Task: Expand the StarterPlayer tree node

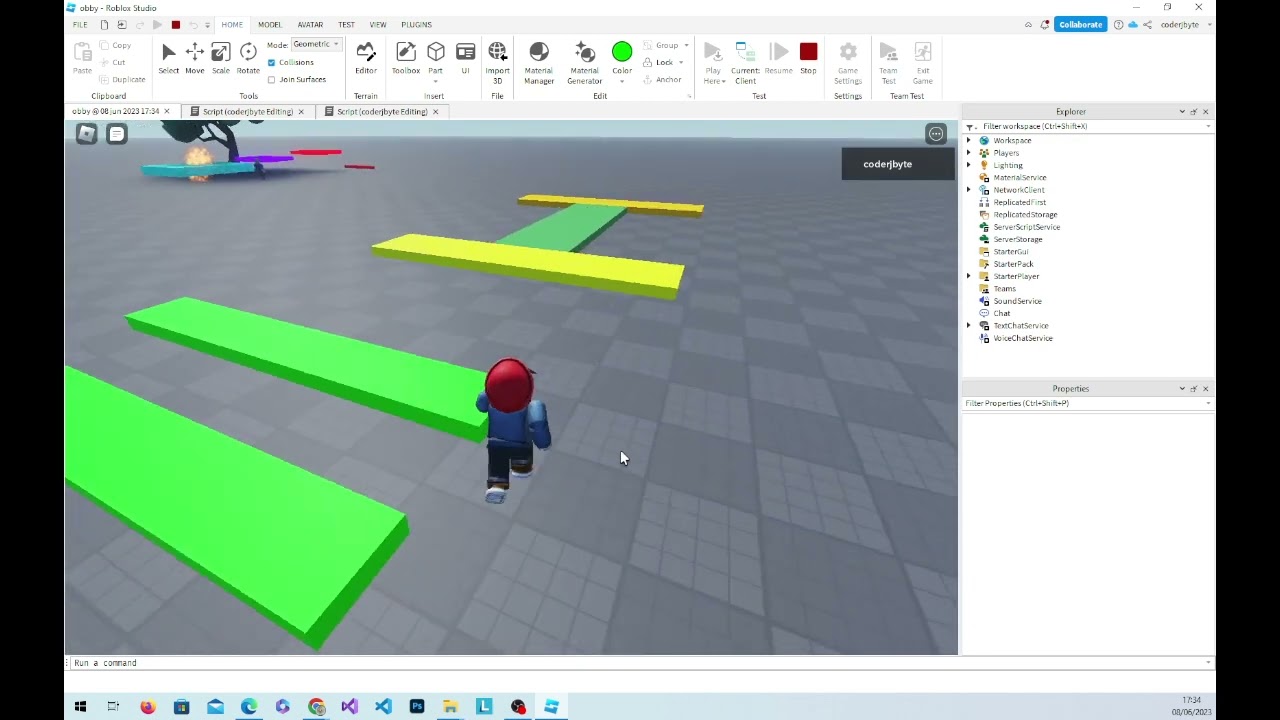Action: pyautogui.click(x=968, y=276)
